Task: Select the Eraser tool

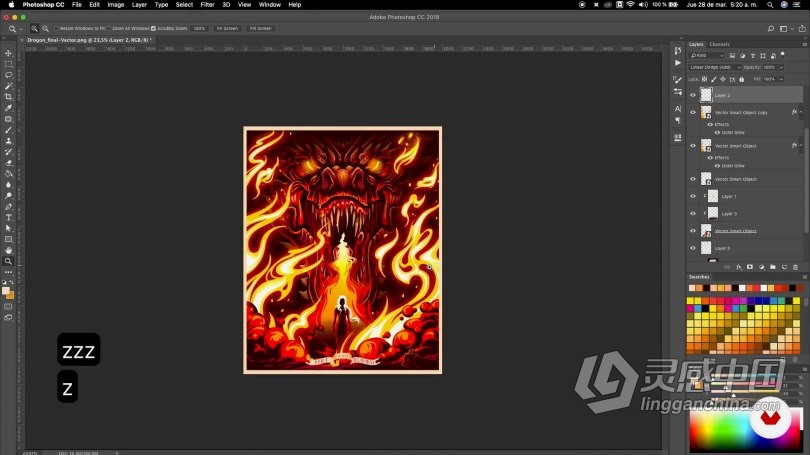Action: pyautogui.click(x=8, y=163)
